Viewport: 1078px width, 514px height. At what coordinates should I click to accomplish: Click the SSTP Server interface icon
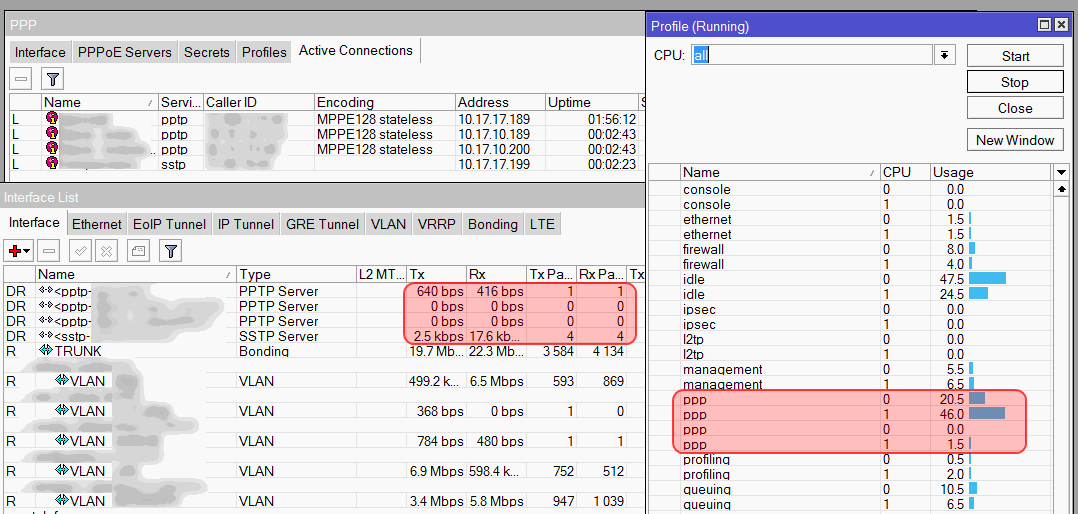[46, 336]
